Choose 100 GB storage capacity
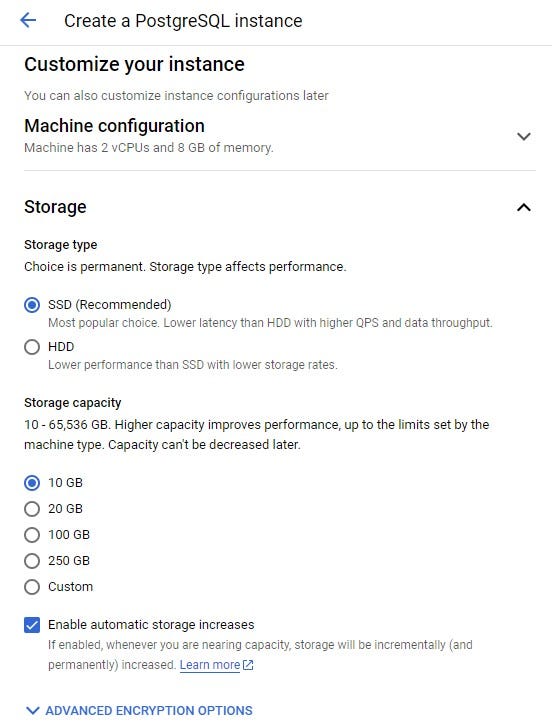 (32, 535)
